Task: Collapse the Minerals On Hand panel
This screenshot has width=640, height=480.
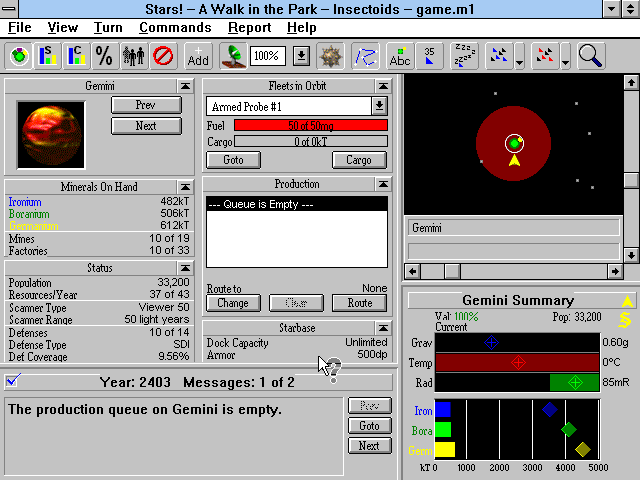Action: 185,186
